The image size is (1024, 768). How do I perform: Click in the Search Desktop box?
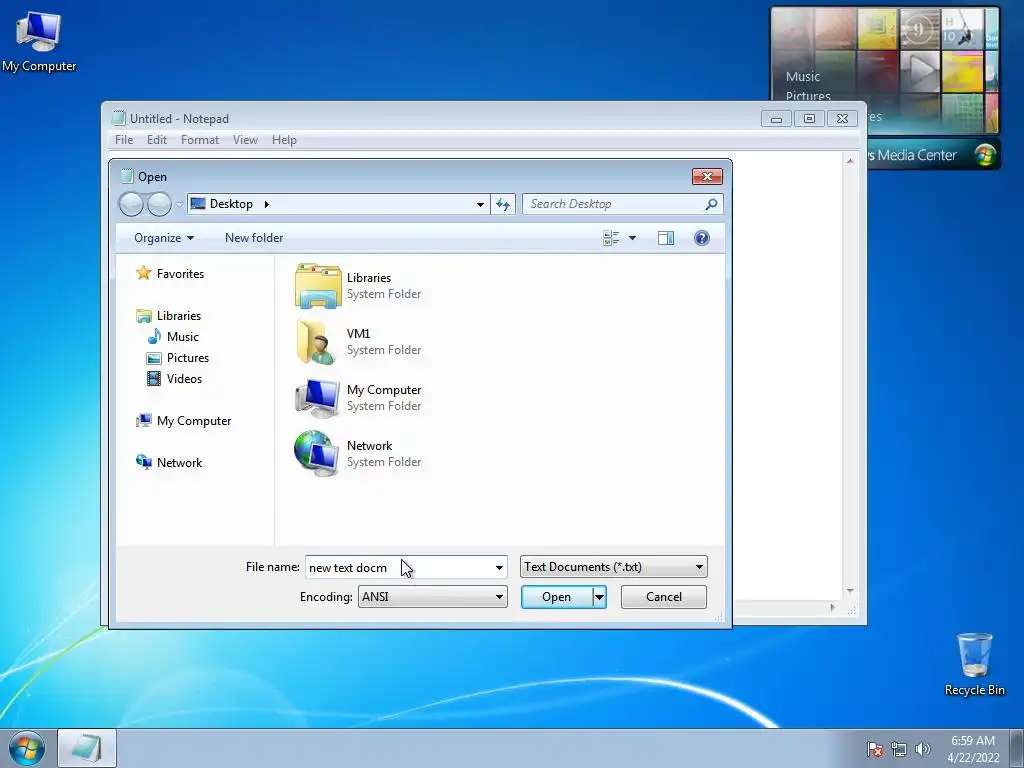tap(622, 204)
